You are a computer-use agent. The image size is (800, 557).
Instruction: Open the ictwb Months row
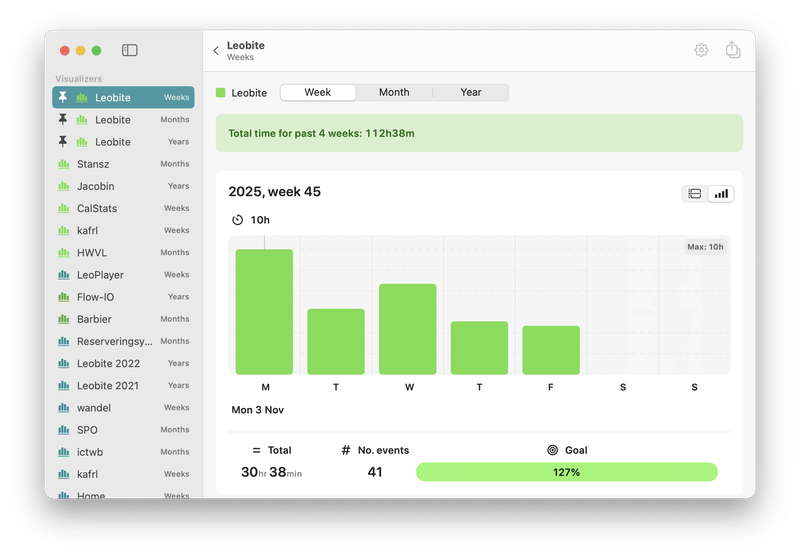click(x=123, y=452)
